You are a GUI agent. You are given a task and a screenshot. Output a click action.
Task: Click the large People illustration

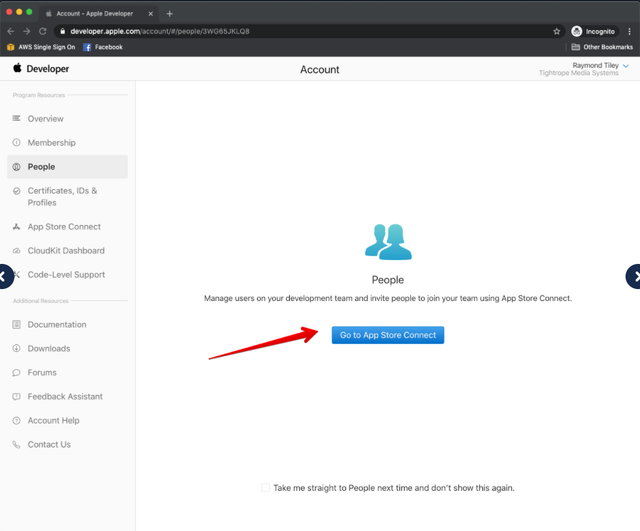(388, 242)
